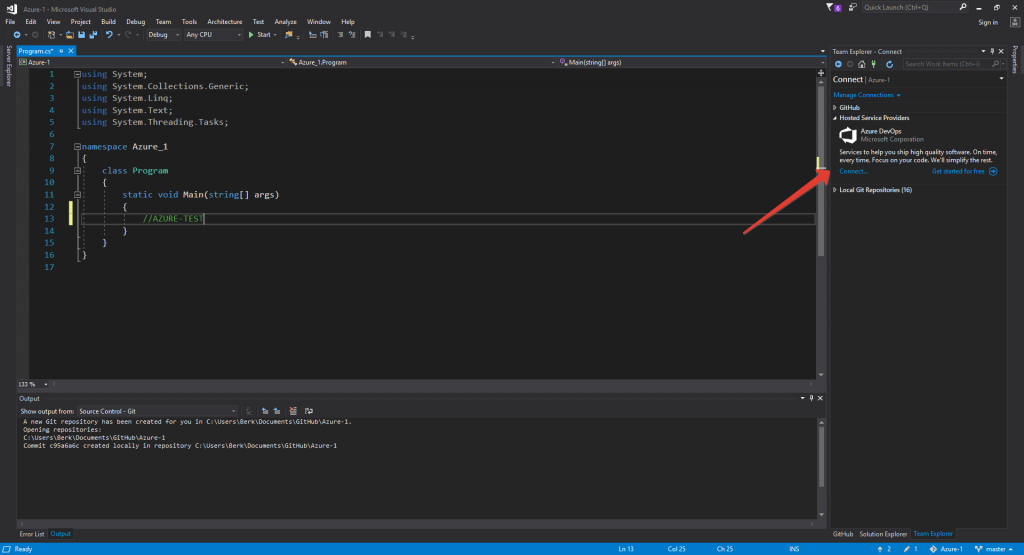Switch to the Error List tab

pos(32,534)
